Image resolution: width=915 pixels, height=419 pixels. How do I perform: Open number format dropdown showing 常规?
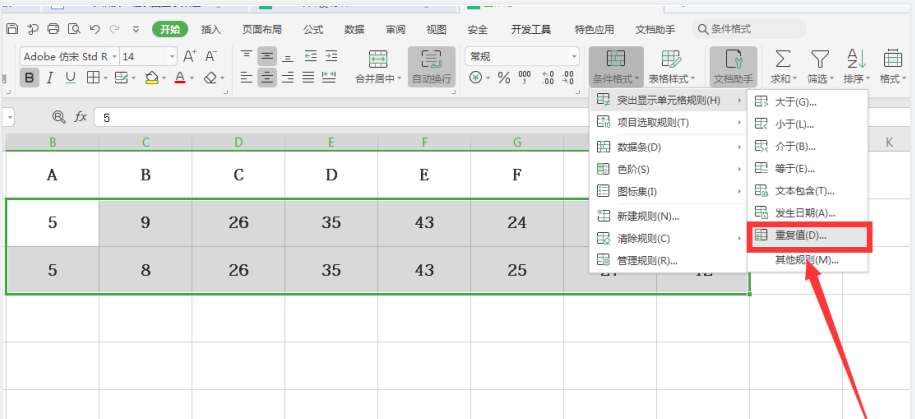[574, 57]
